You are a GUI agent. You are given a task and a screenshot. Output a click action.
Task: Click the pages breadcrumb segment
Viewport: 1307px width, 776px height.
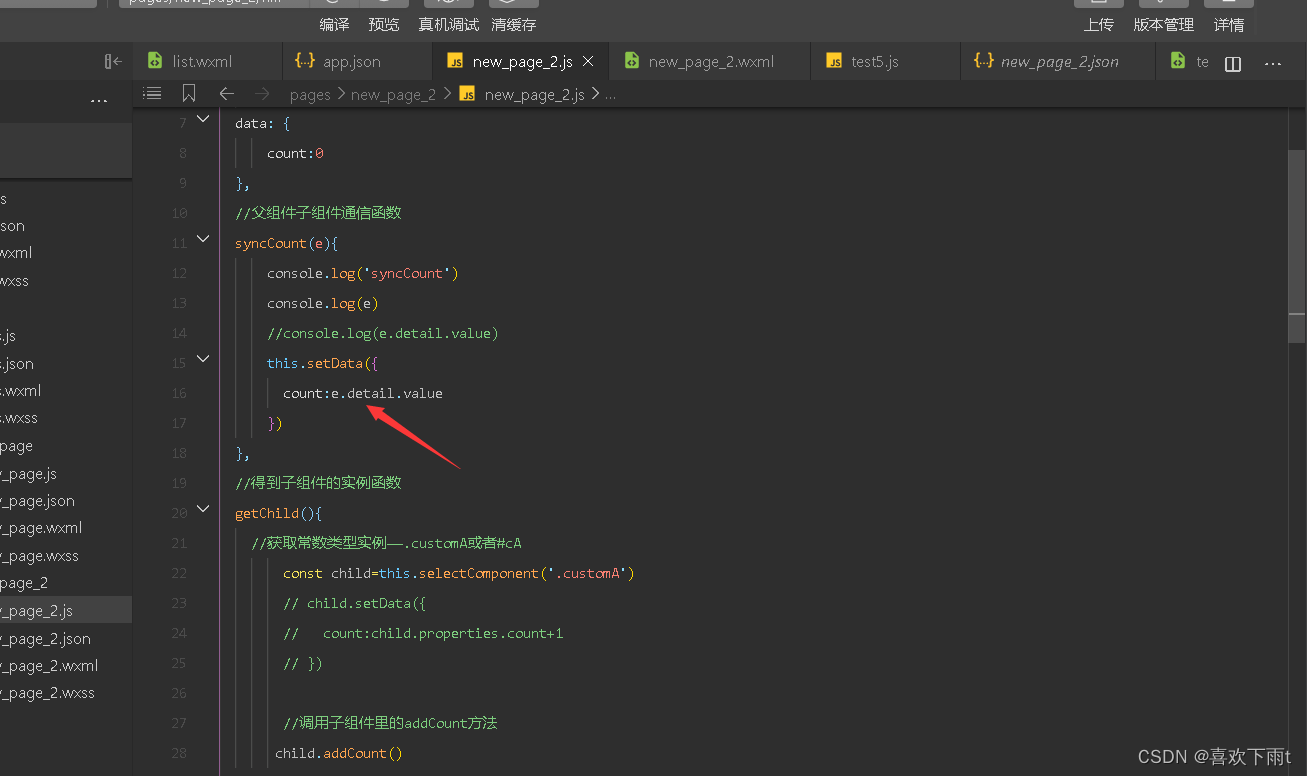(310, 94)
